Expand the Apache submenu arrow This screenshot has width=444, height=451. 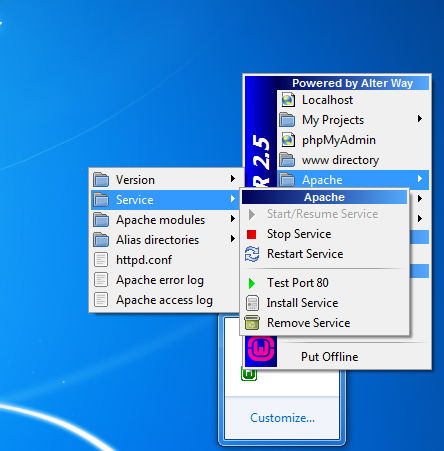pyautogui.click(x=420, y=179)
